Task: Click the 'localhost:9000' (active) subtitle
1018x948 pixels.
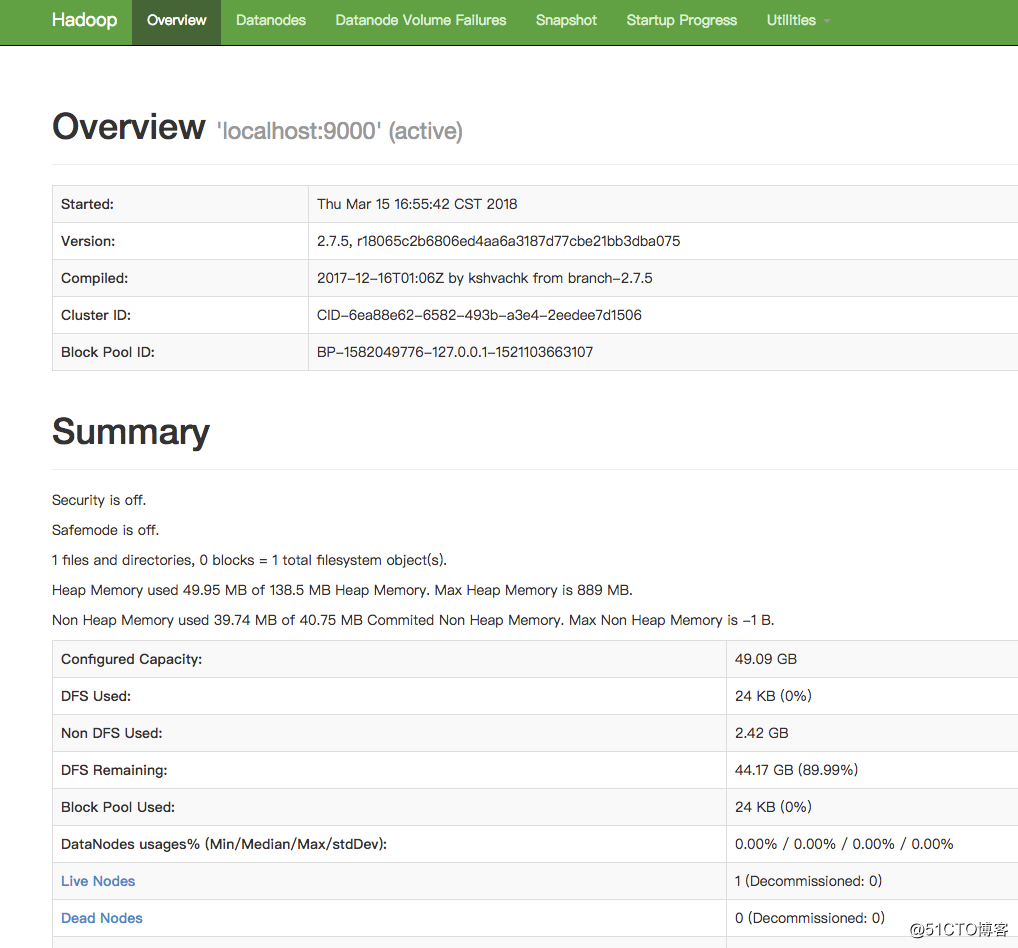Action: click(x=340, y=131)
